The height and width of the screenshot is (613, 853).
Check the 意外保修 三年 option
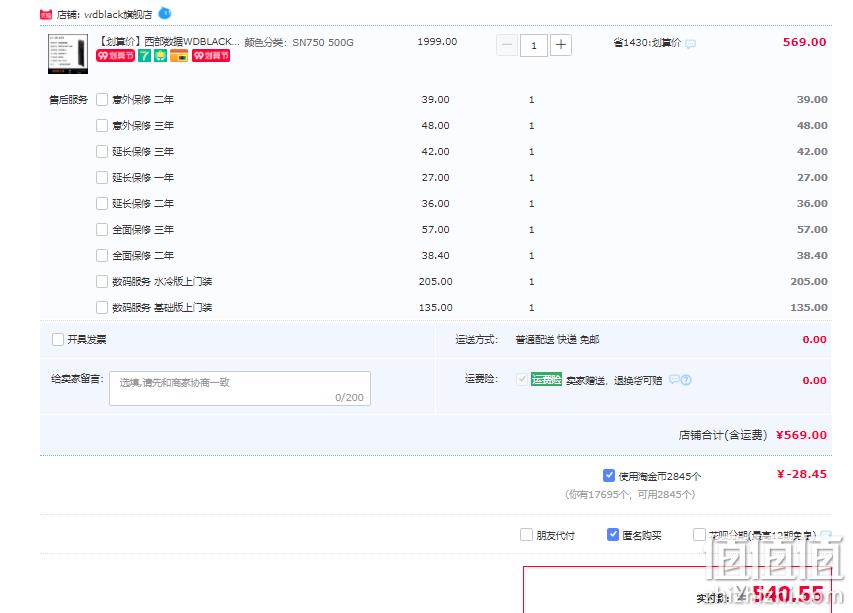[x=102, y=126]
